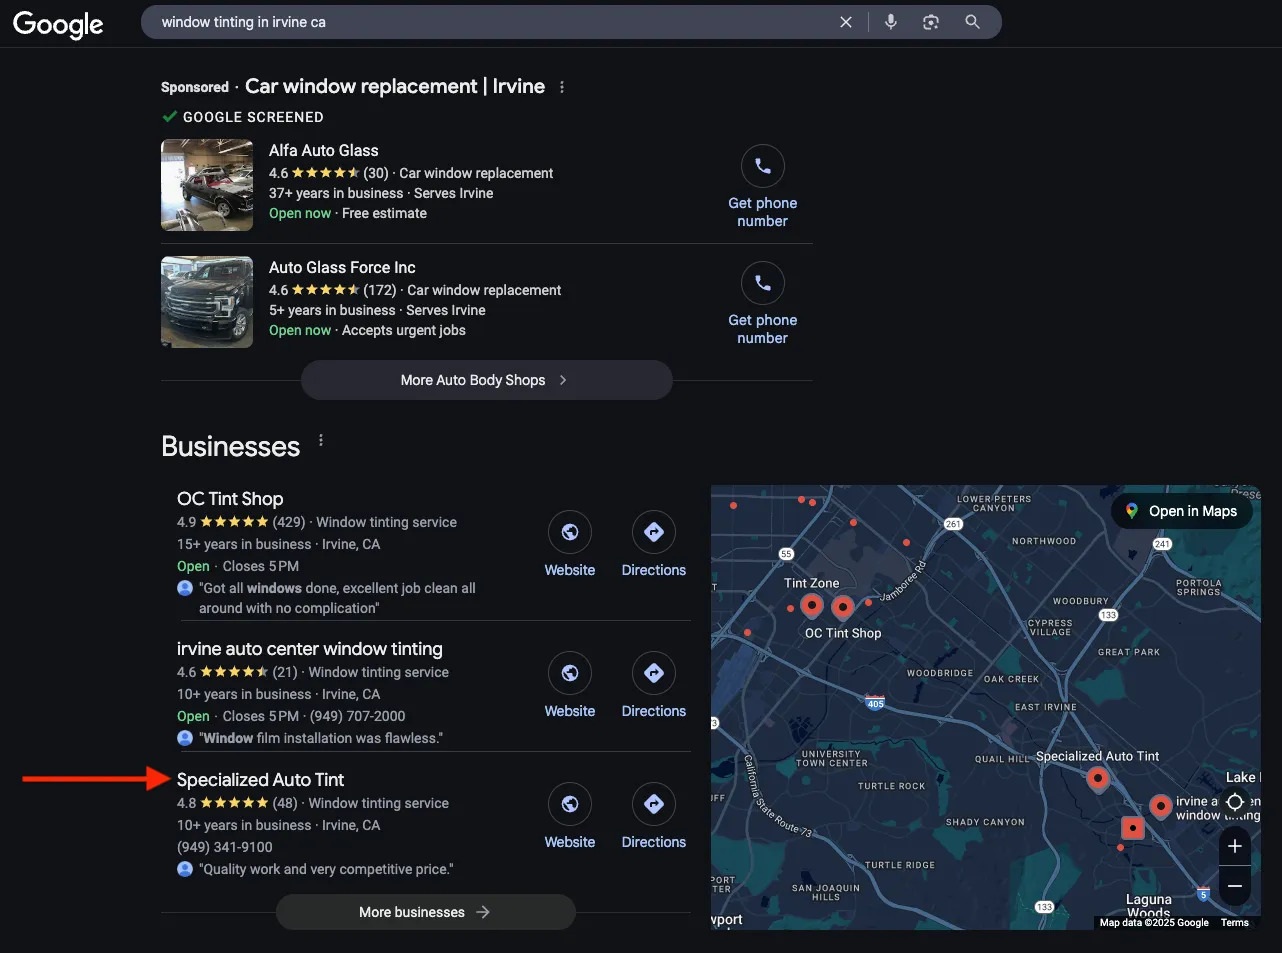Open Specialized Auto Tint listing
Viewport: 1282px width, 953px height.
point(261,779)
